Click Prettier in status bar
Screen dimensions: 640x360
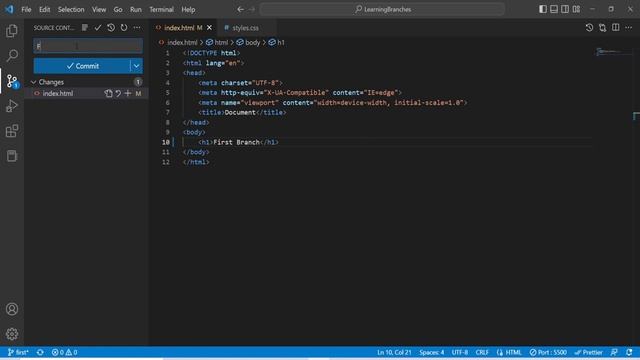coord(589,352)
